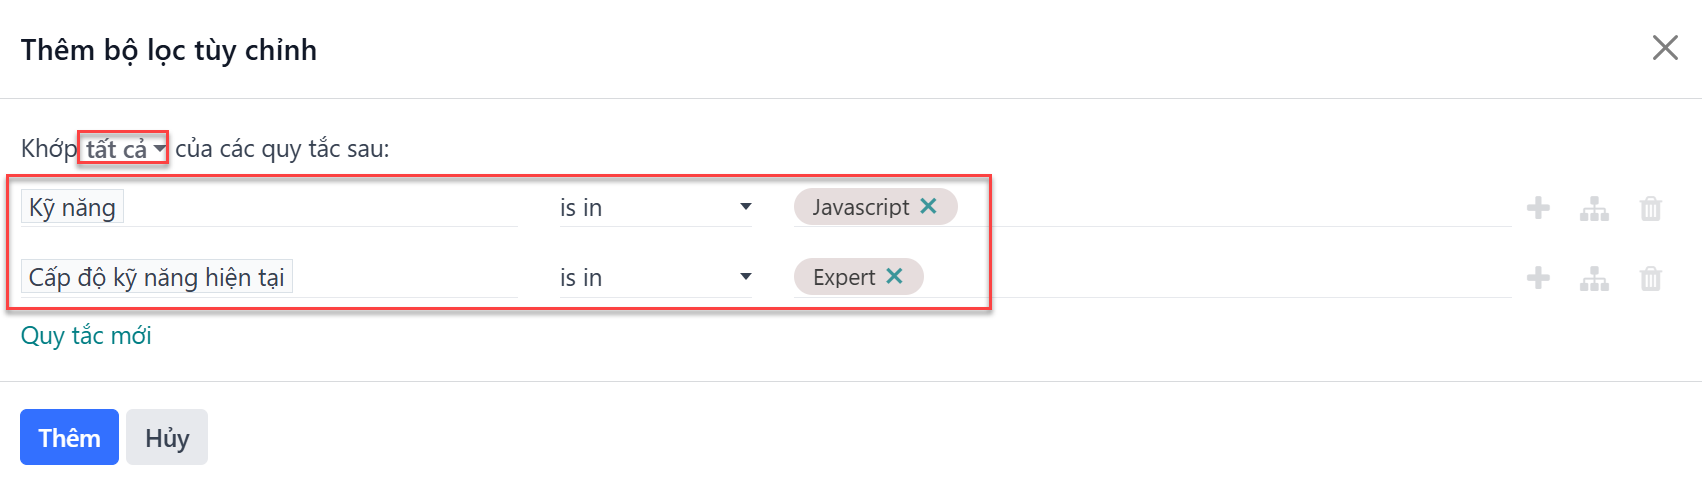This screenshot has width=1702, height=486.
Task: Add rule after the Kỹ năng row
Action: (1538, 208)
